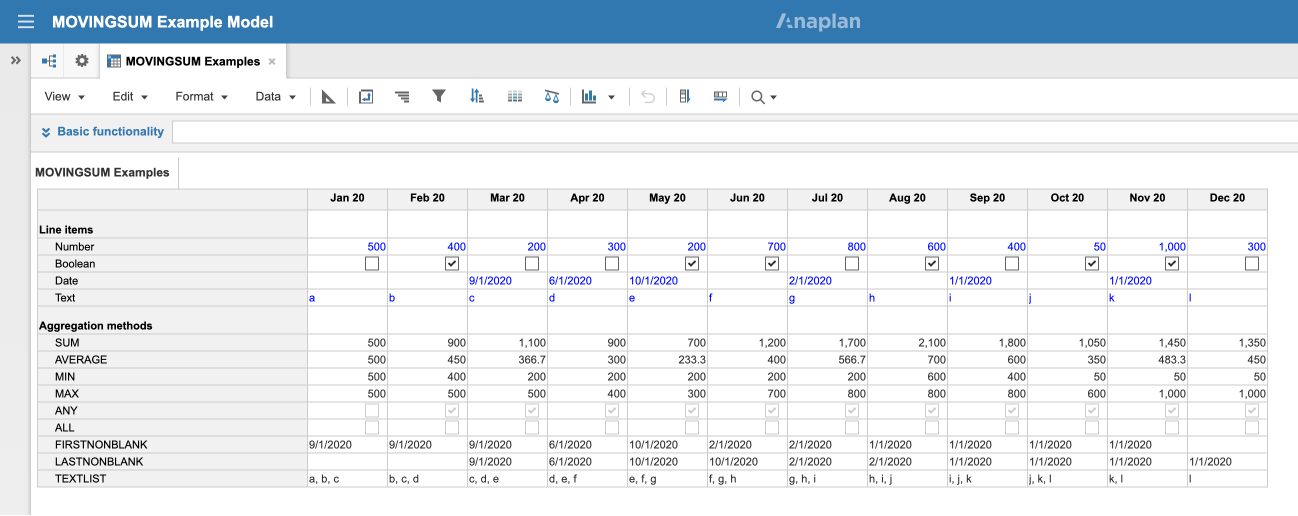
Task: Close the MOVINGSUM Examples tab
Action: [x=272, y=62]
